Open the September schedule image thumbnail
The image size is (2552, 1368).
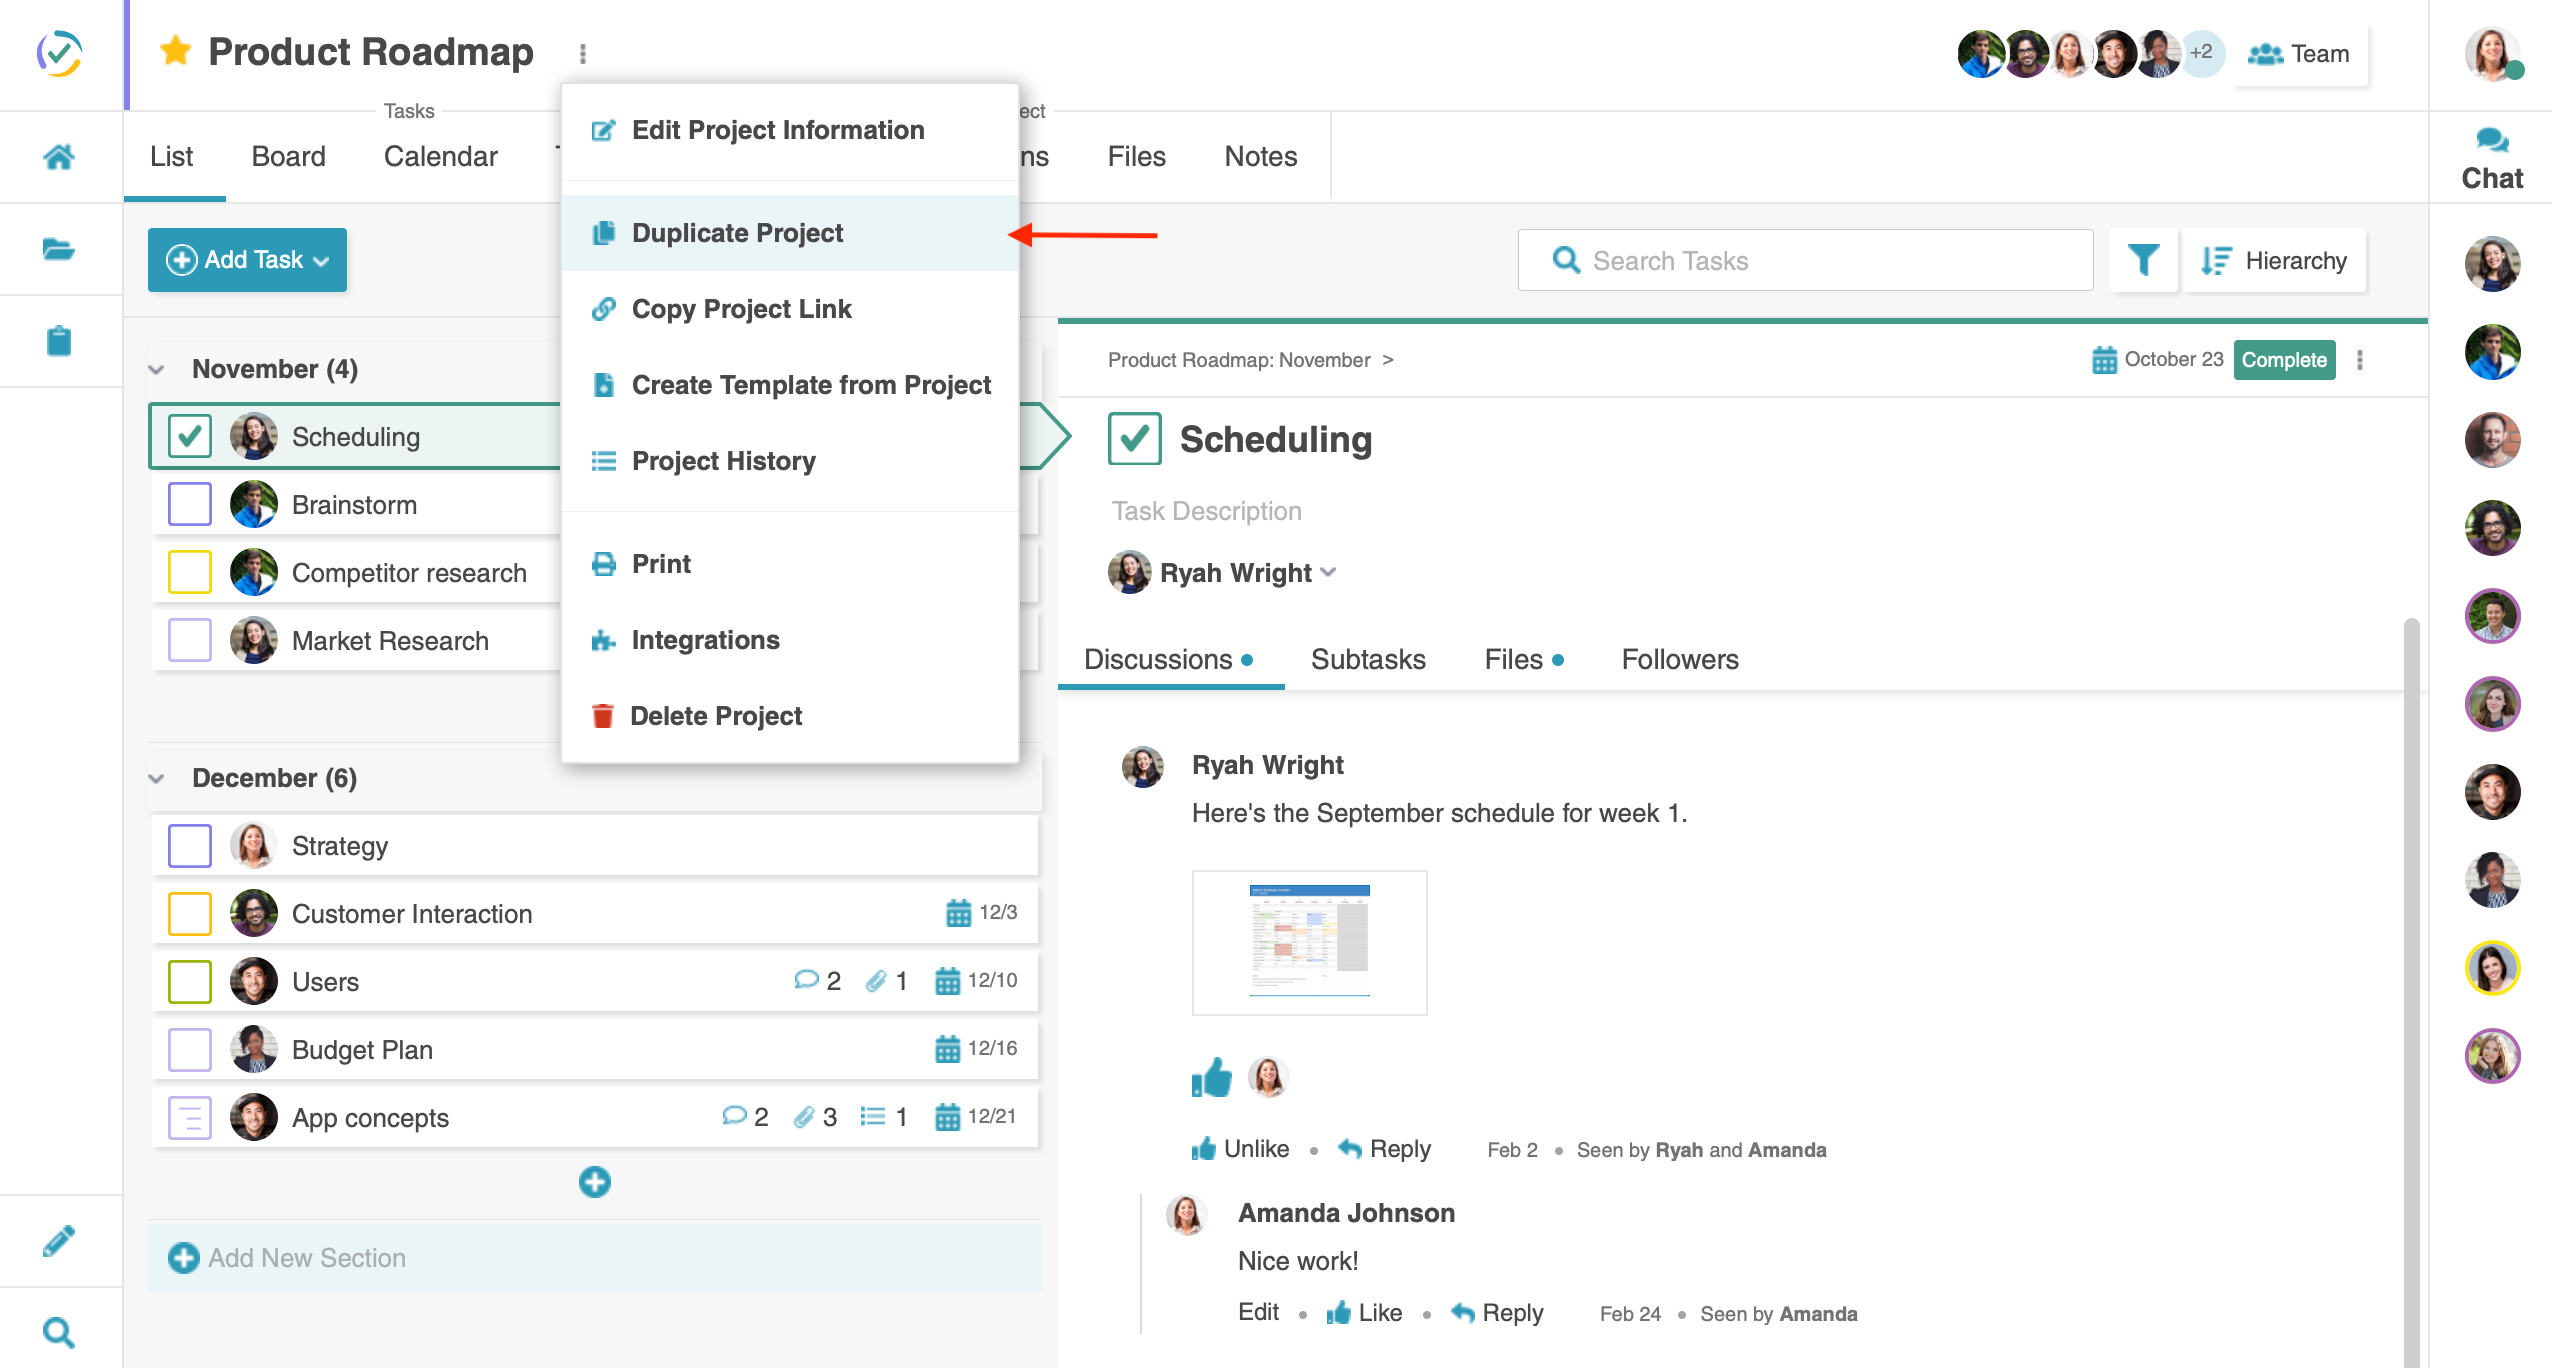click(x=1308, y=941)
